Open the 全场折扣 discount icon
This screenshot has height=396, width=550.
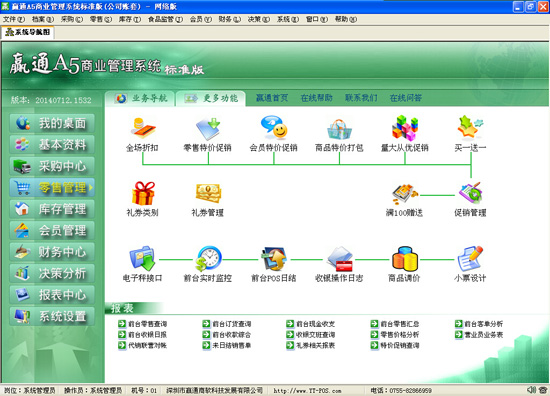pos(142,128)
